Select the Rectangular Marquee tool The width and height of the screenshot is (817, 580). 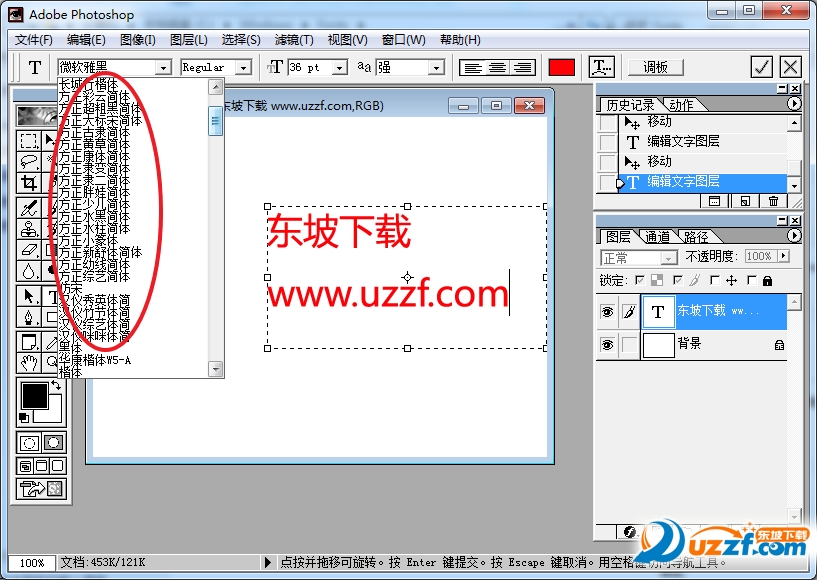(x=29, y=141)
